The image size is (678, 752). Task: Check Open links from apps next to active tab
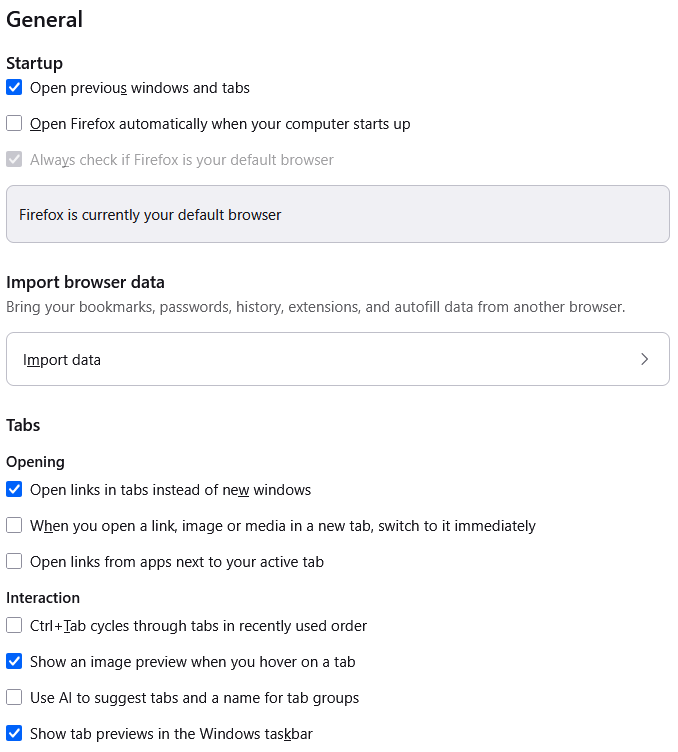[x=14, y=562]
